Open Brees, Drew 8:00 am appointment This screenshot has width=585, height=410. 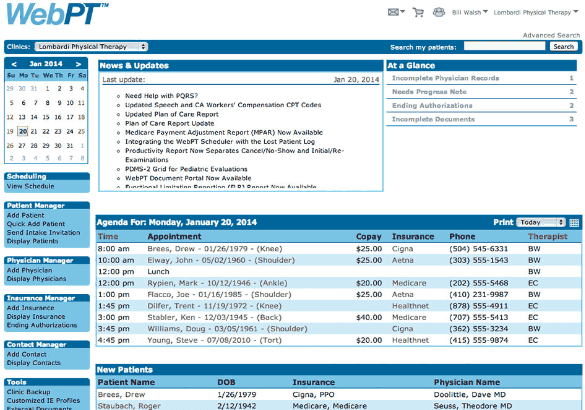[x=215, y=249]
